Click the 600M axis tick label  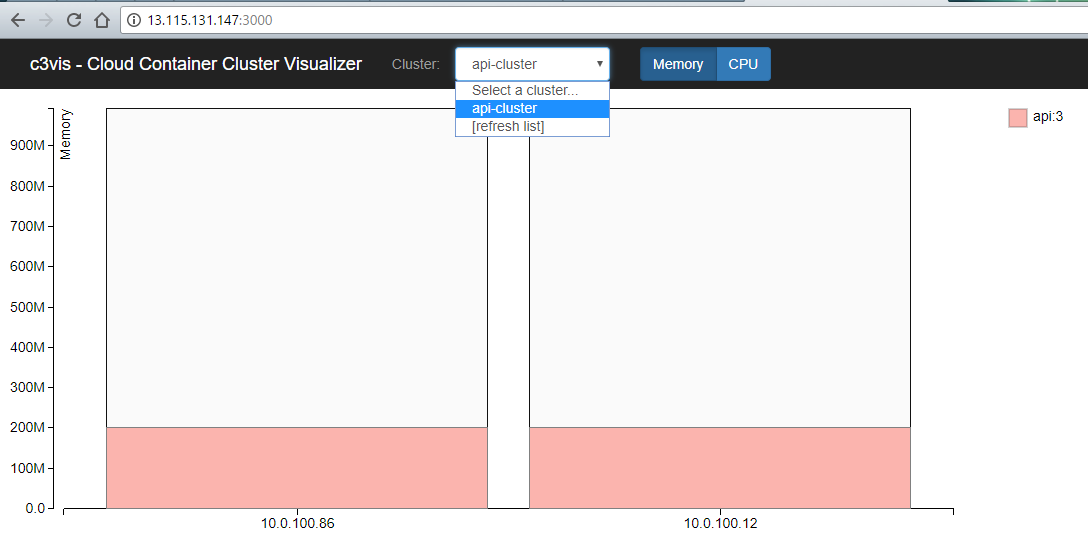tap(28, 266)
